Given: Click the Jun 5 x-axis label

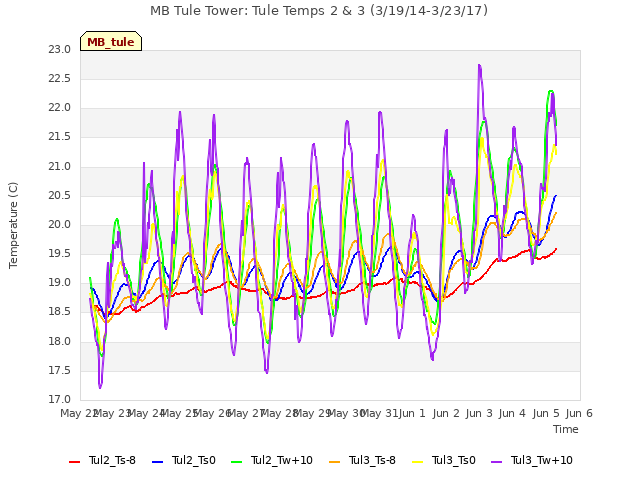Looking at the screenshot, I should pyautogui.click(x=546, y=413).
